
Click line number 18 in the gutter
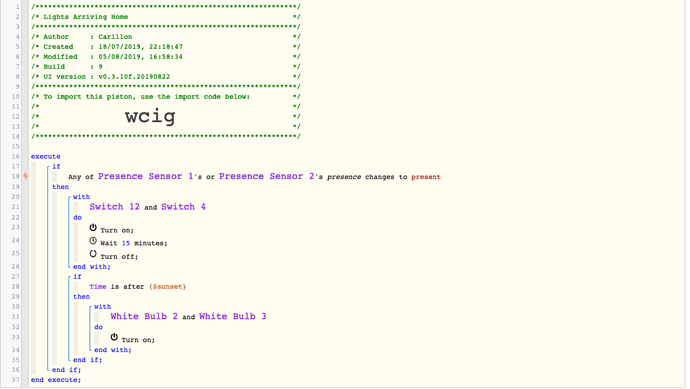(x=15, y=176)
